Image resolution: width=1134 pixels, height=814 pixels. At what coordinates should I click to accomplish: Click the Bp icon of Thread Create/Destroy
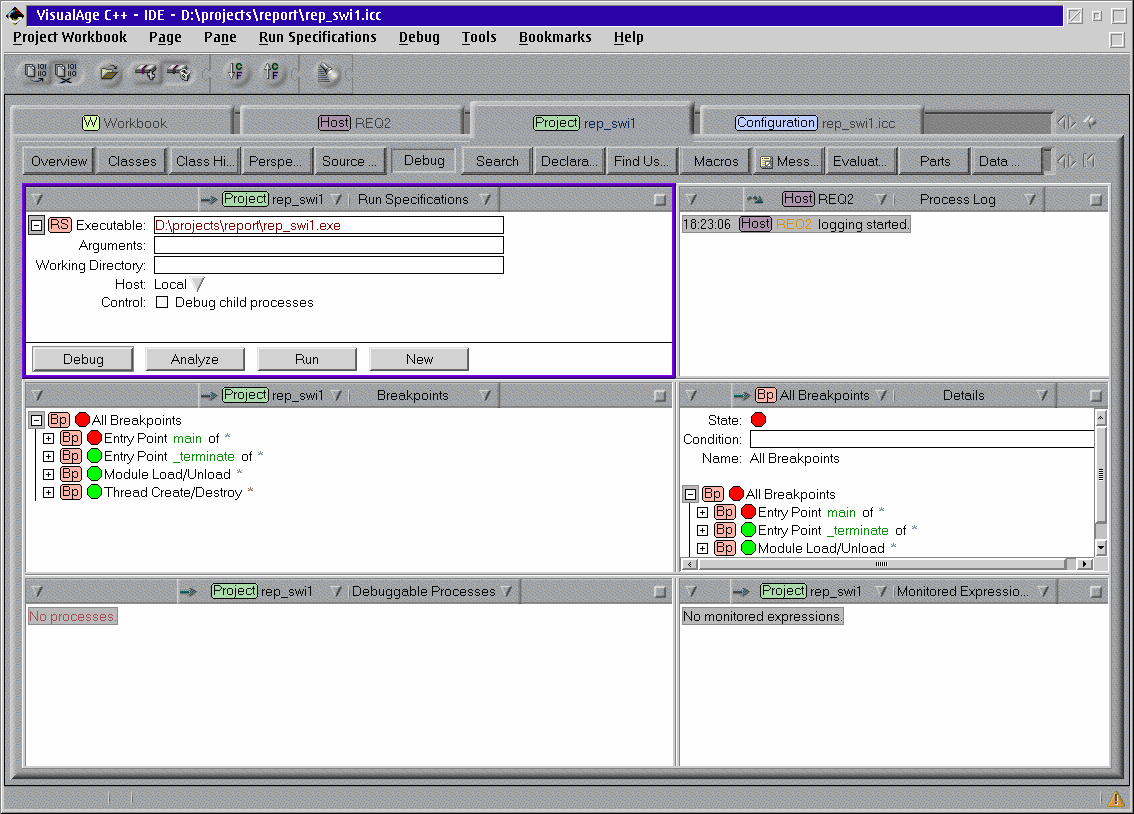point(71,492)
